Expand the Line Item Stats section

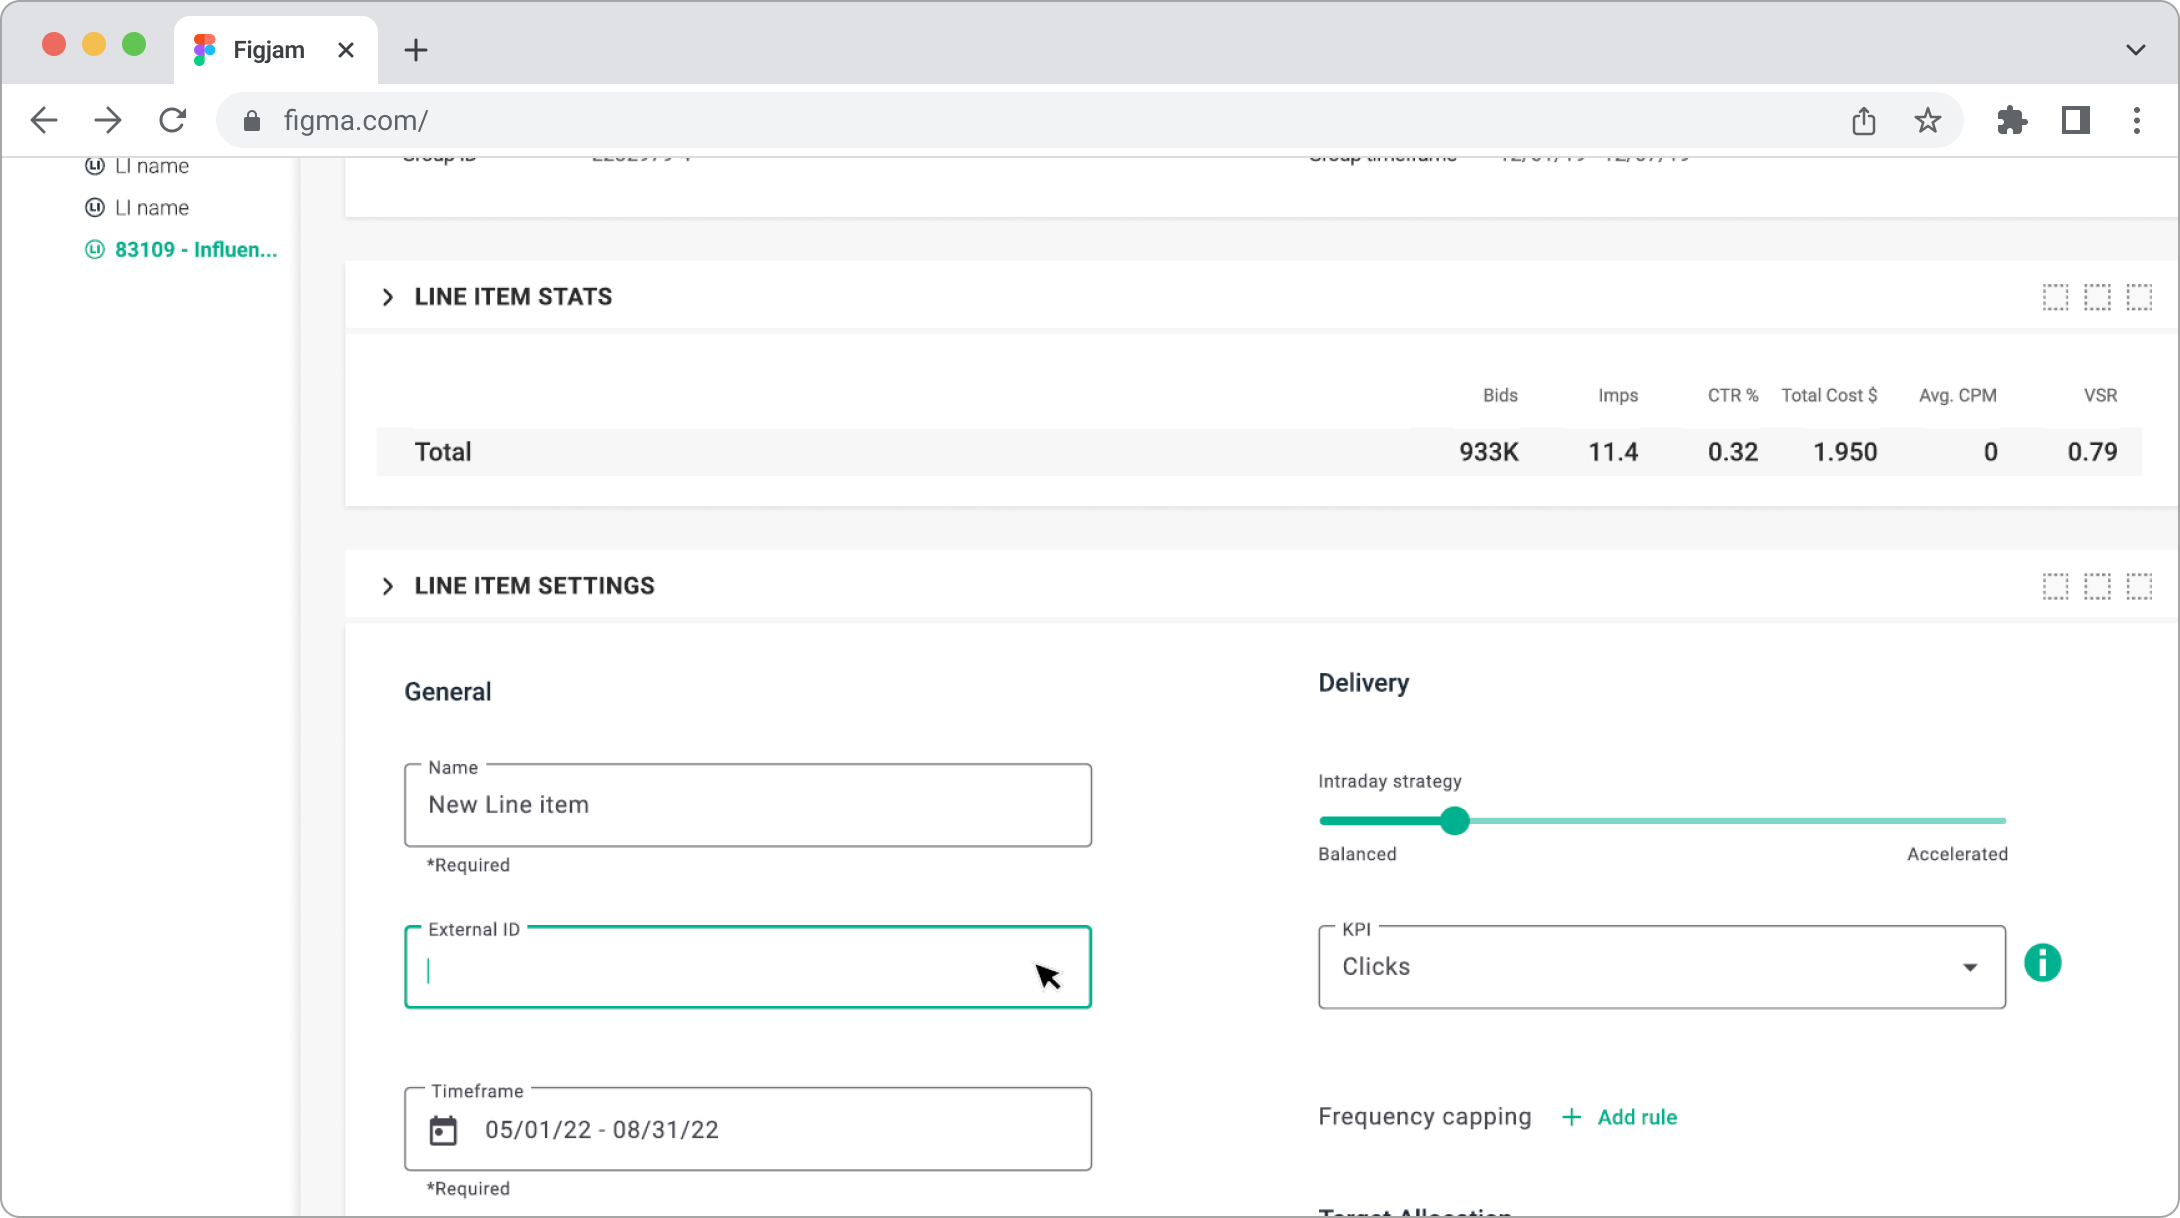pyautogui.click(x=388, y=297)
